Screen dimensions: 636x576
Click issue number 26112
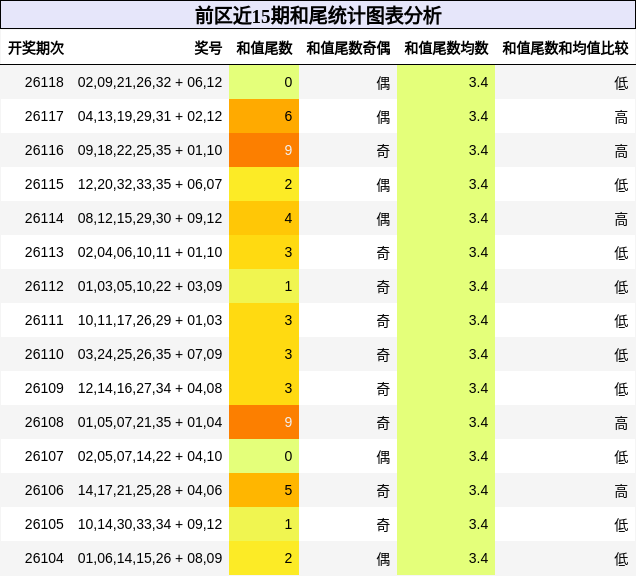point(44,286)
